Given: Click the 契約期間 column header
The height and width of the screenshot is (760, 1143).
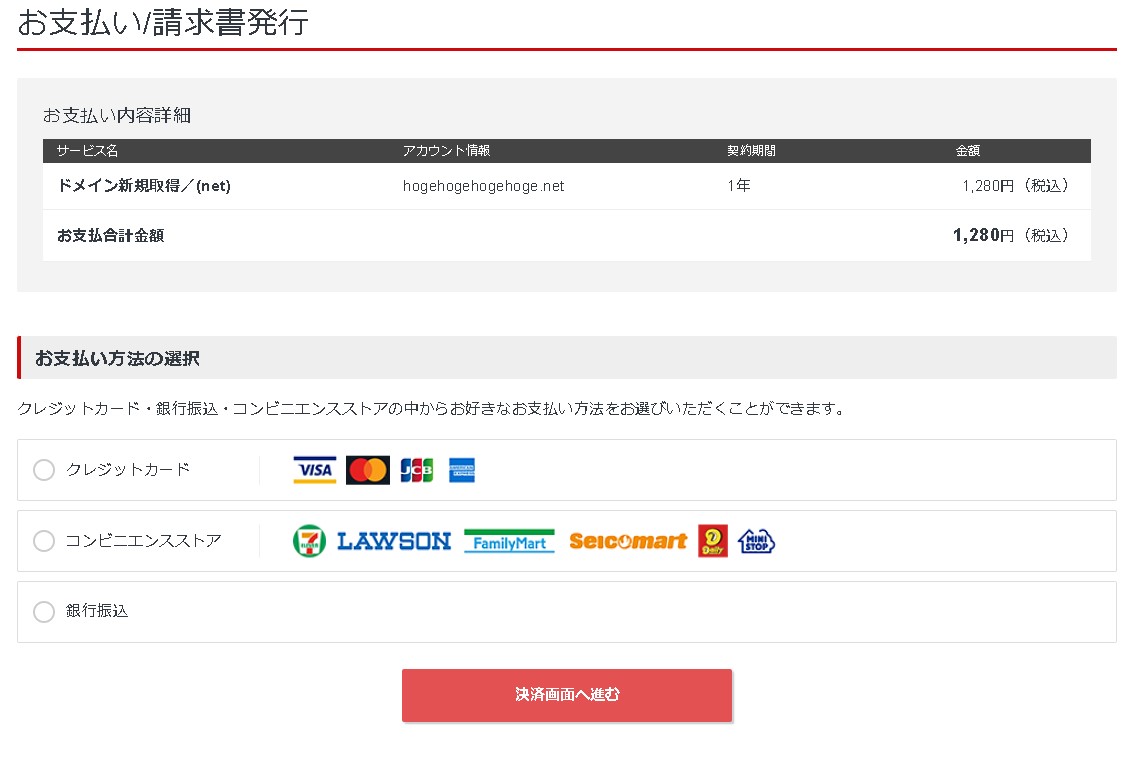Looking at the screenshot, I should click(x=751, y=151).
